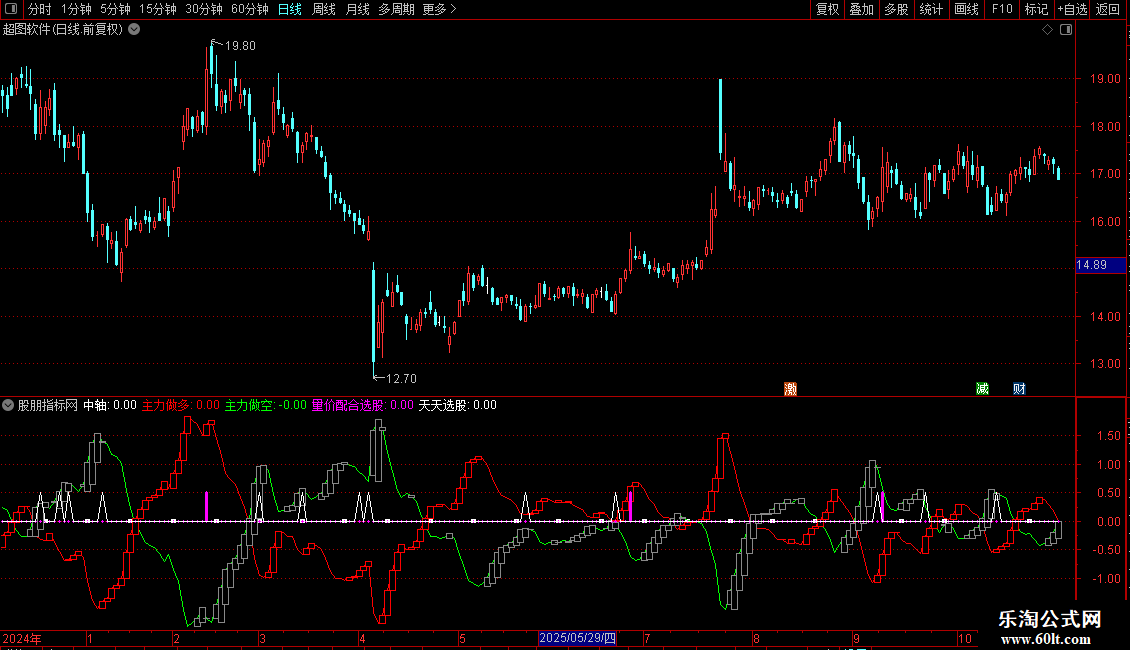Expand the 更多 periods menu
Viewport: 1130px width, 650px height.
click(x=440, y=9)
